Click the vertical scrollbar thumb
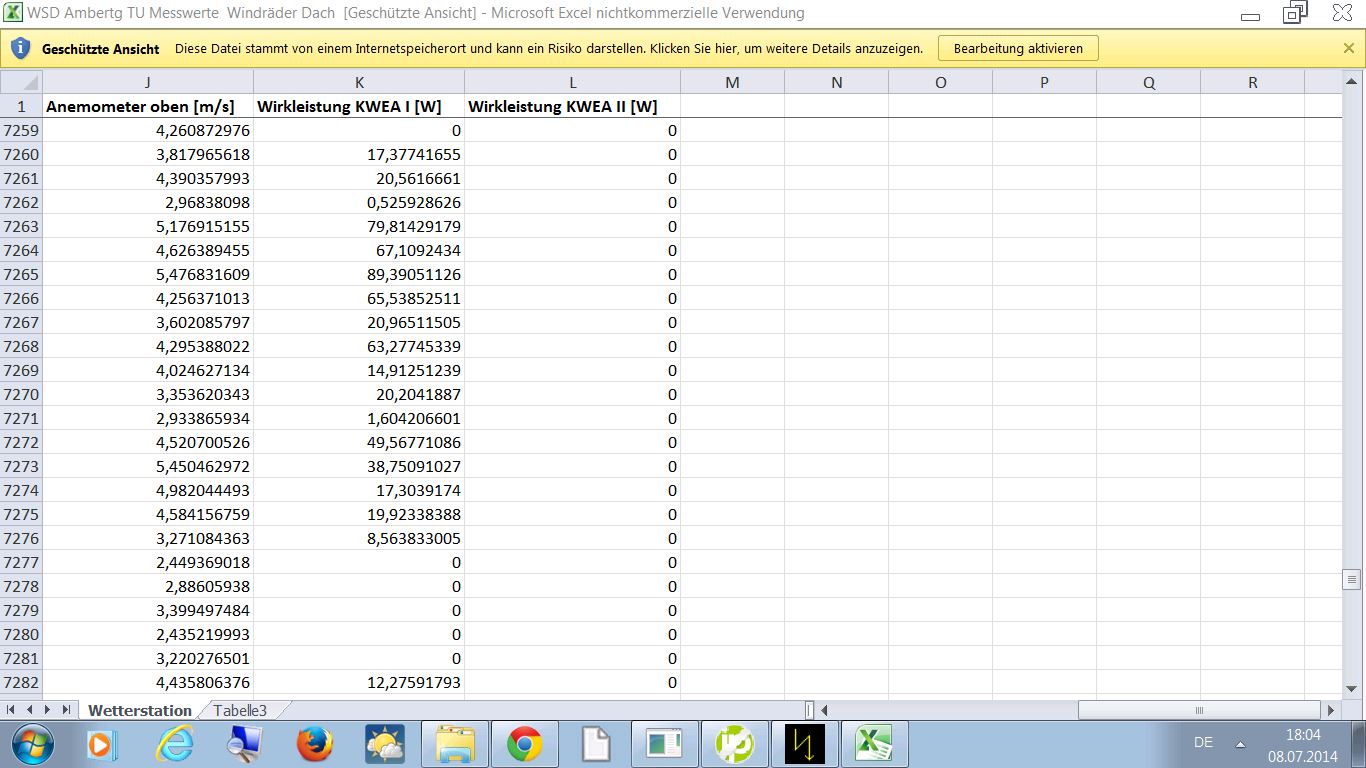Image resolution: width=1366 pixels, height=768 pixels. pos(1352,579)
